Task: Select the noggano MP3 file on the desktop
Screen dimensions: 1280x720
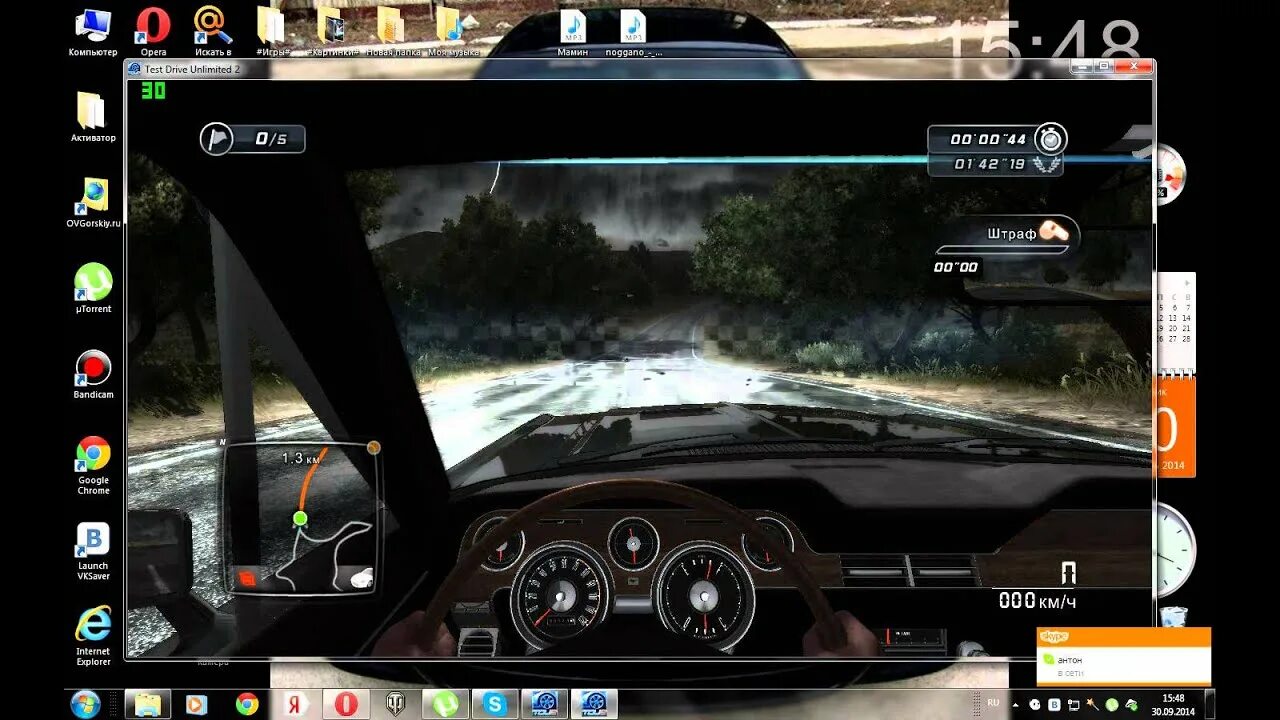Action: 633,32
